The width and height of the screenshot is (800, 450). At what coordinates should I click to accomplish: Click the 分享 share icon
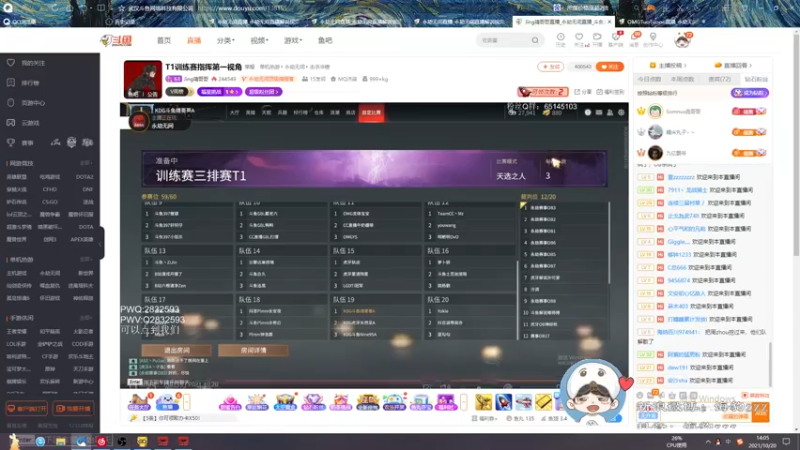coord(583,92)
